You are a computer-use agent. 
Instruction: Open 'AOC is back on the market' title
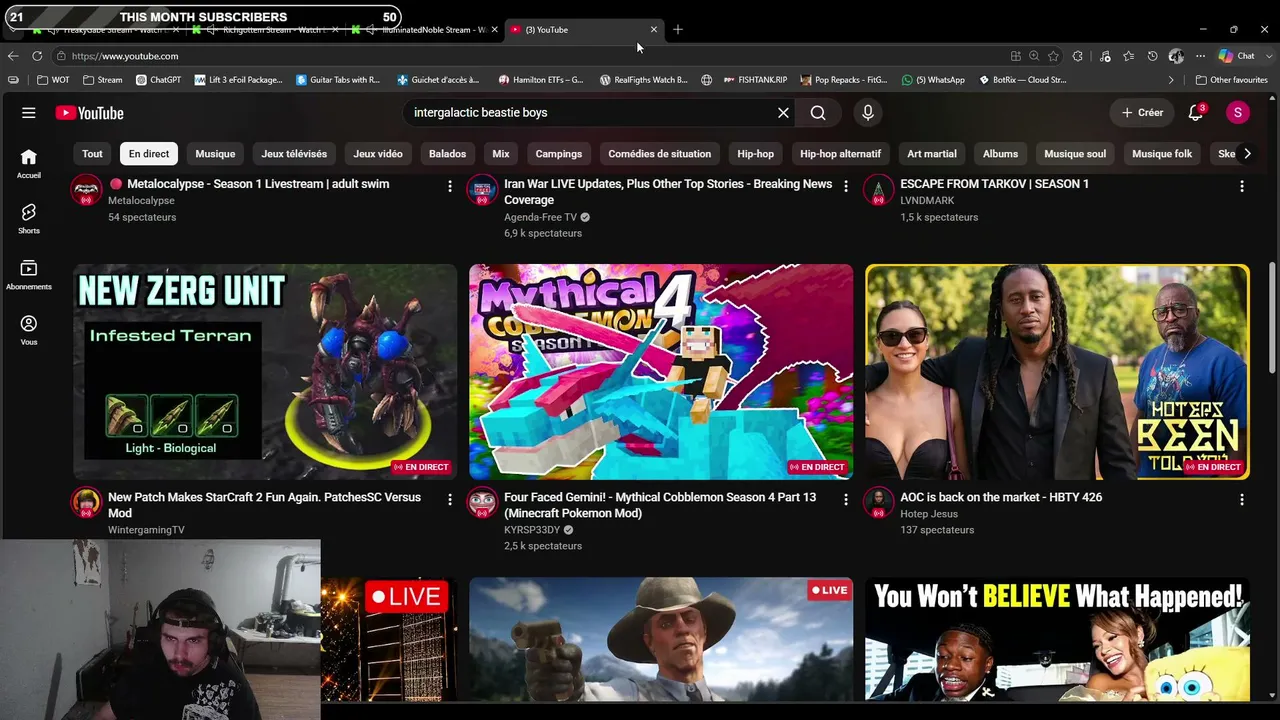click(x=1001, y=497)
